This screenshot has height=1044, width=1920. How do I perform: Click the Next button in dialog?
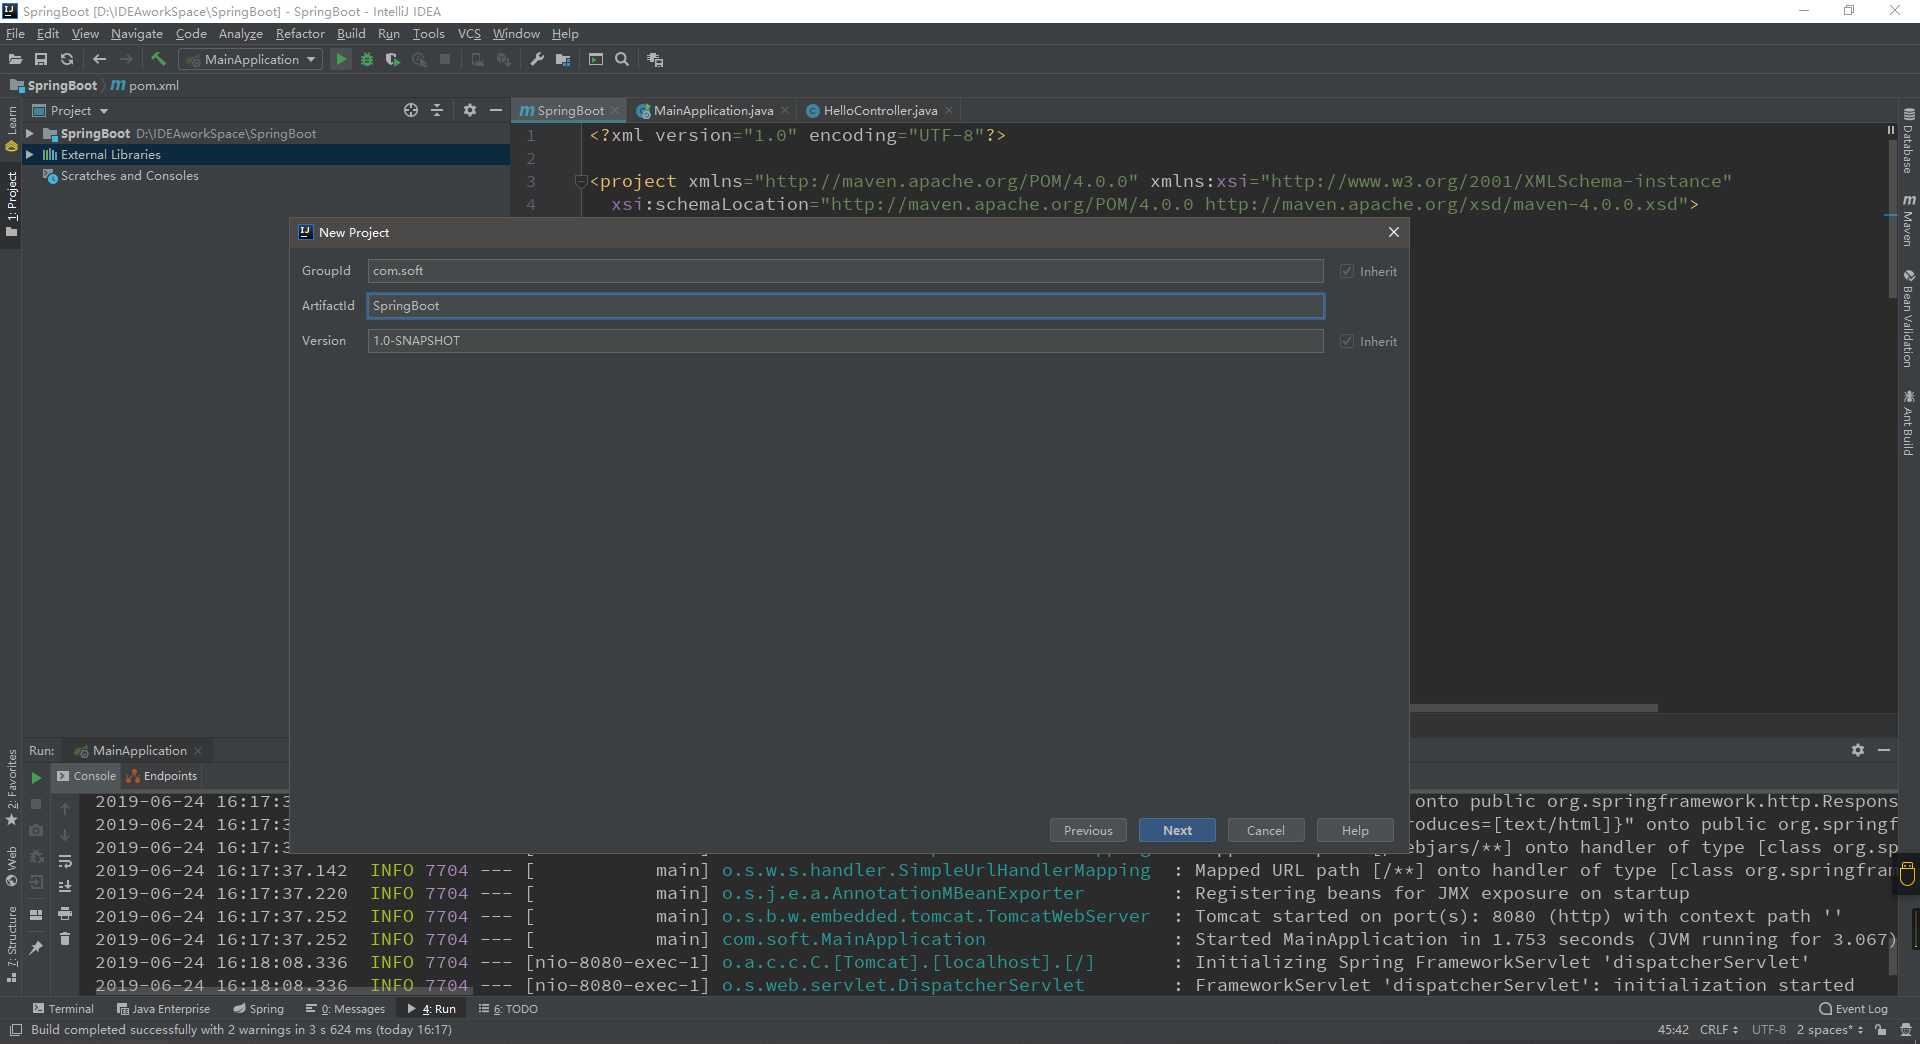pyautogui.click(x=1177, y=830)
